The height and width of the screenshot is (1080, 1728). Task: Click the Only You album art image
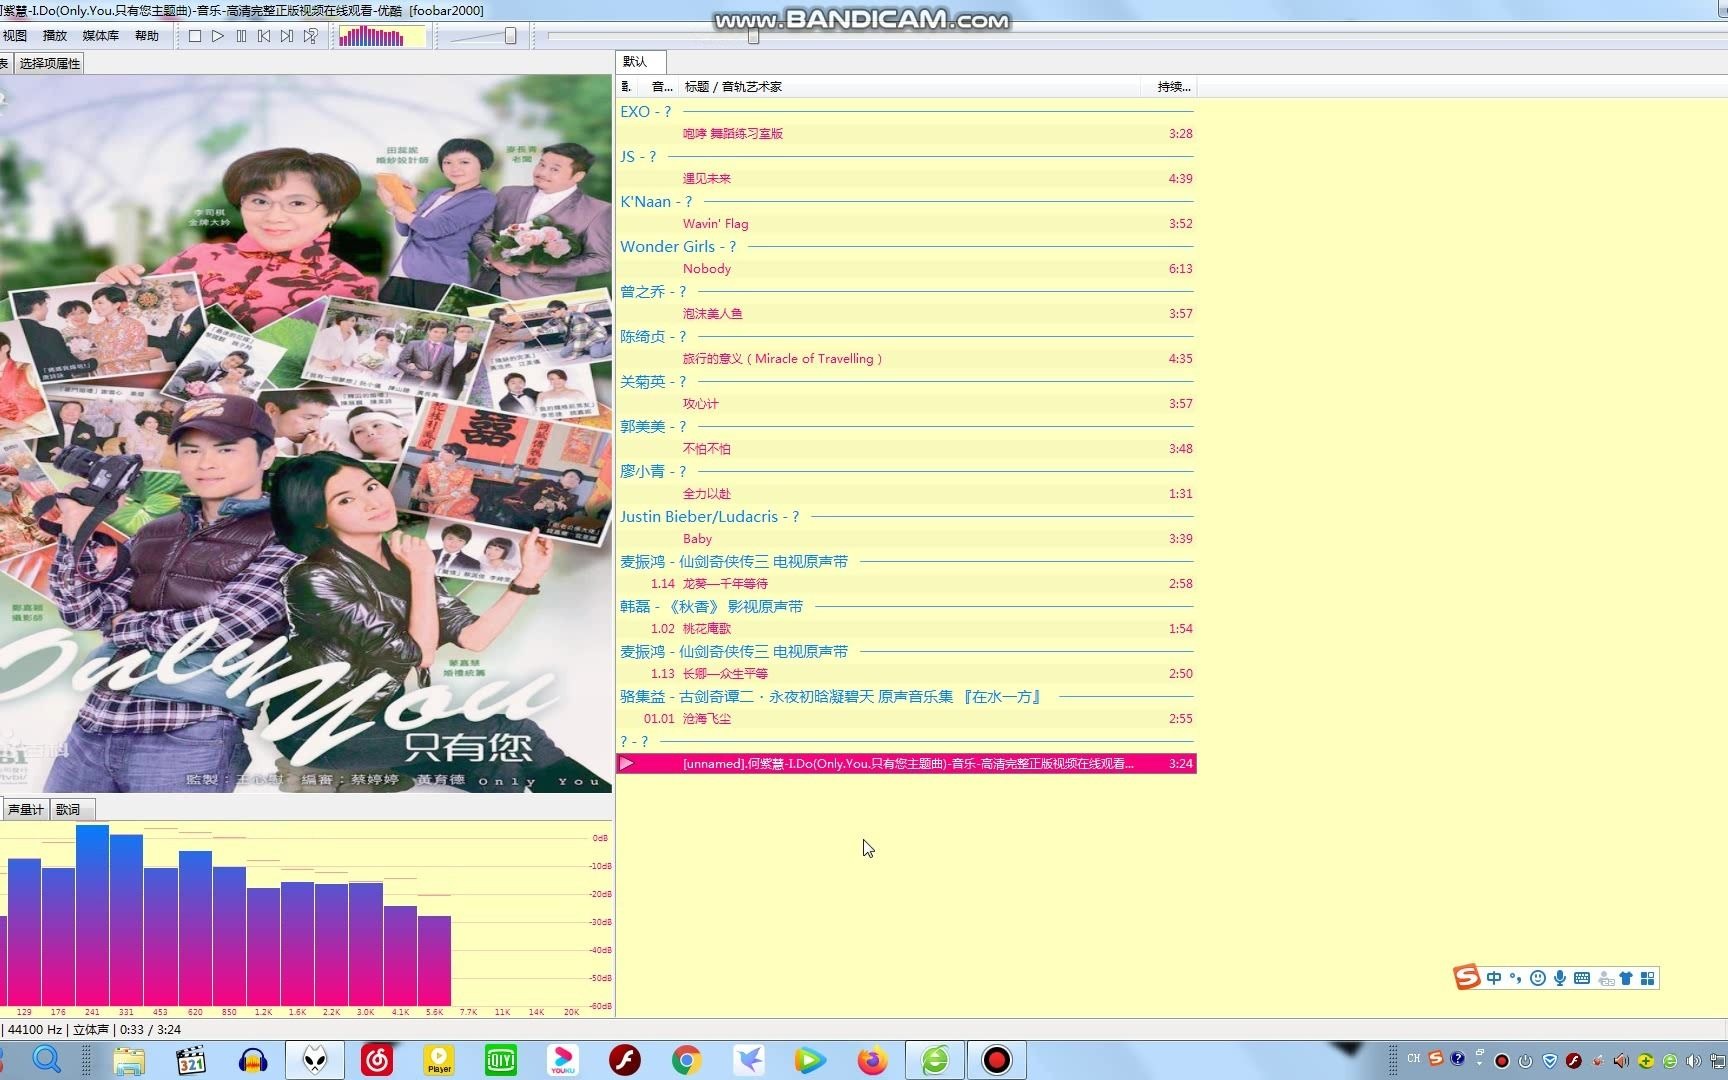(306, 434)
